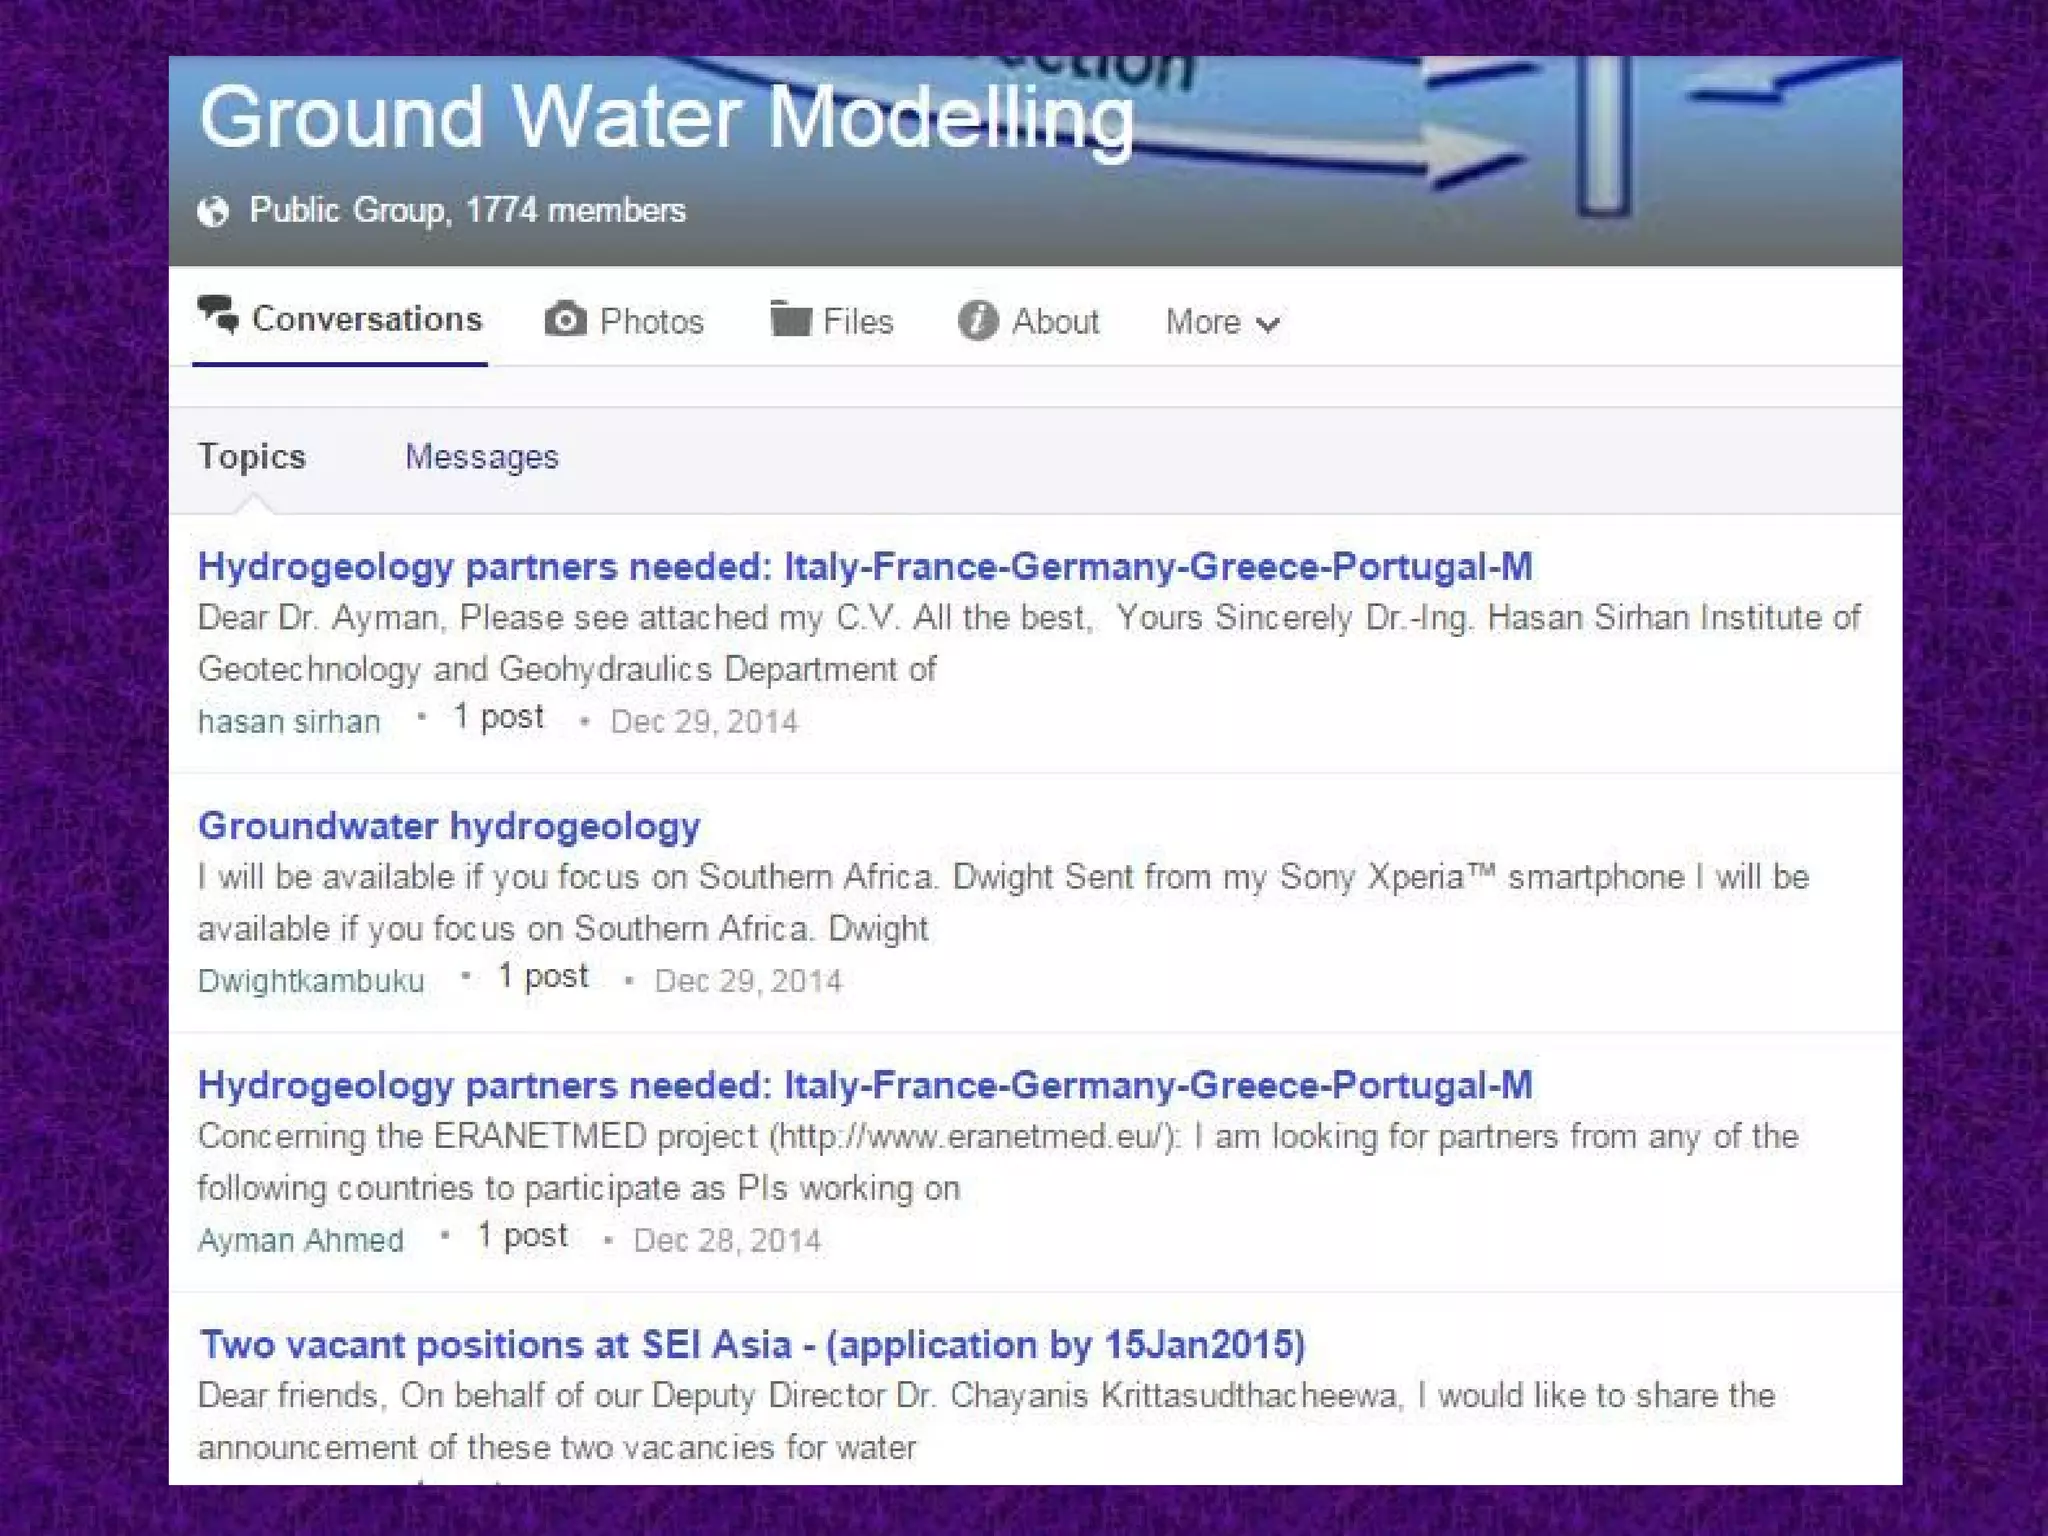
Task: Click the Conversations speech bubble icon
Action: pos(218,315)
